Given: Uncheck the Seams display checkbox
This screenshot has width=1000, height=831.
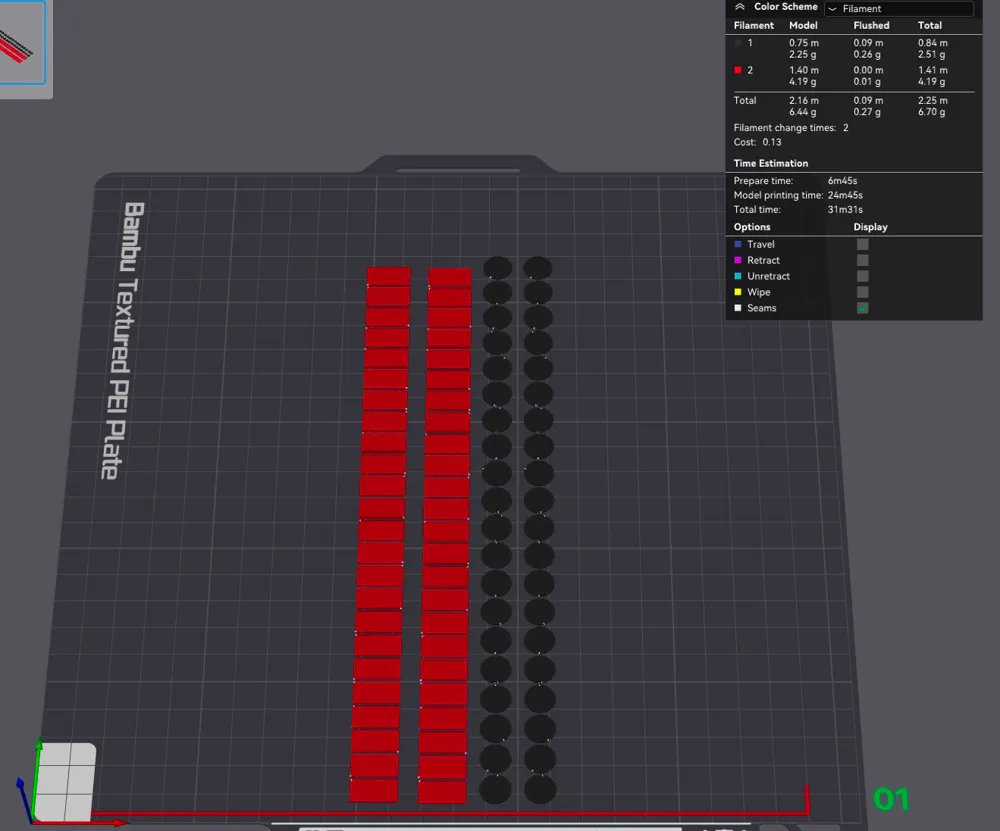Looking at the screenshot, I should [x=862, y=308].
